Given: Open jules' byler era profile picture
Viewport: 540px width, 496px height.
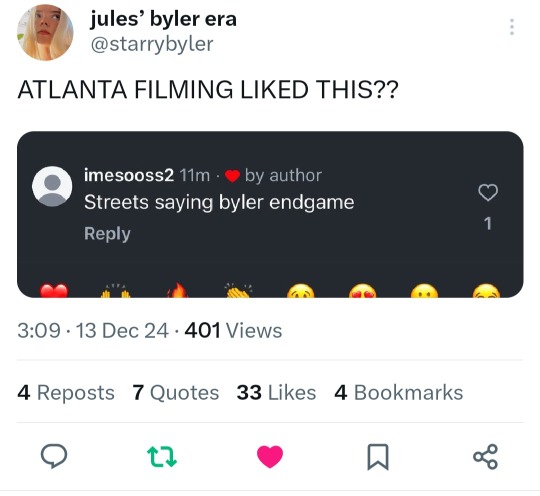Looking at the screenshot, I should coord(45,32).
